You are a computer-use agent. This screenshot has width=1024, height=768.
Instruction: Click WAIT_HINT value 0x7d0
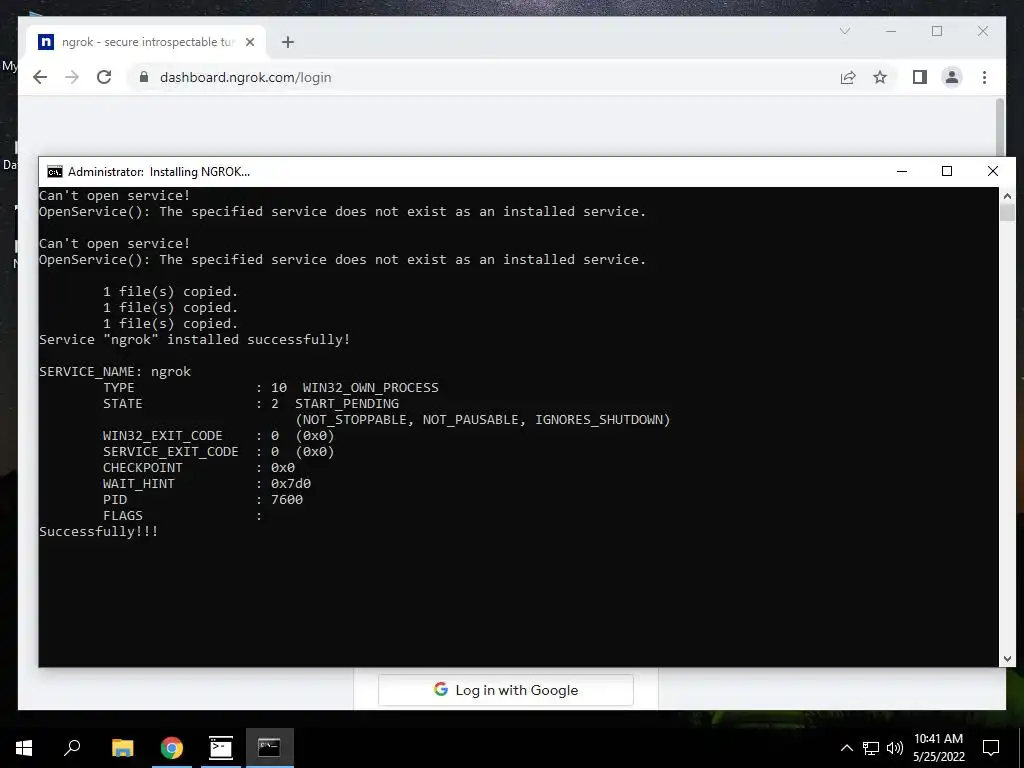tap(291, 484)
